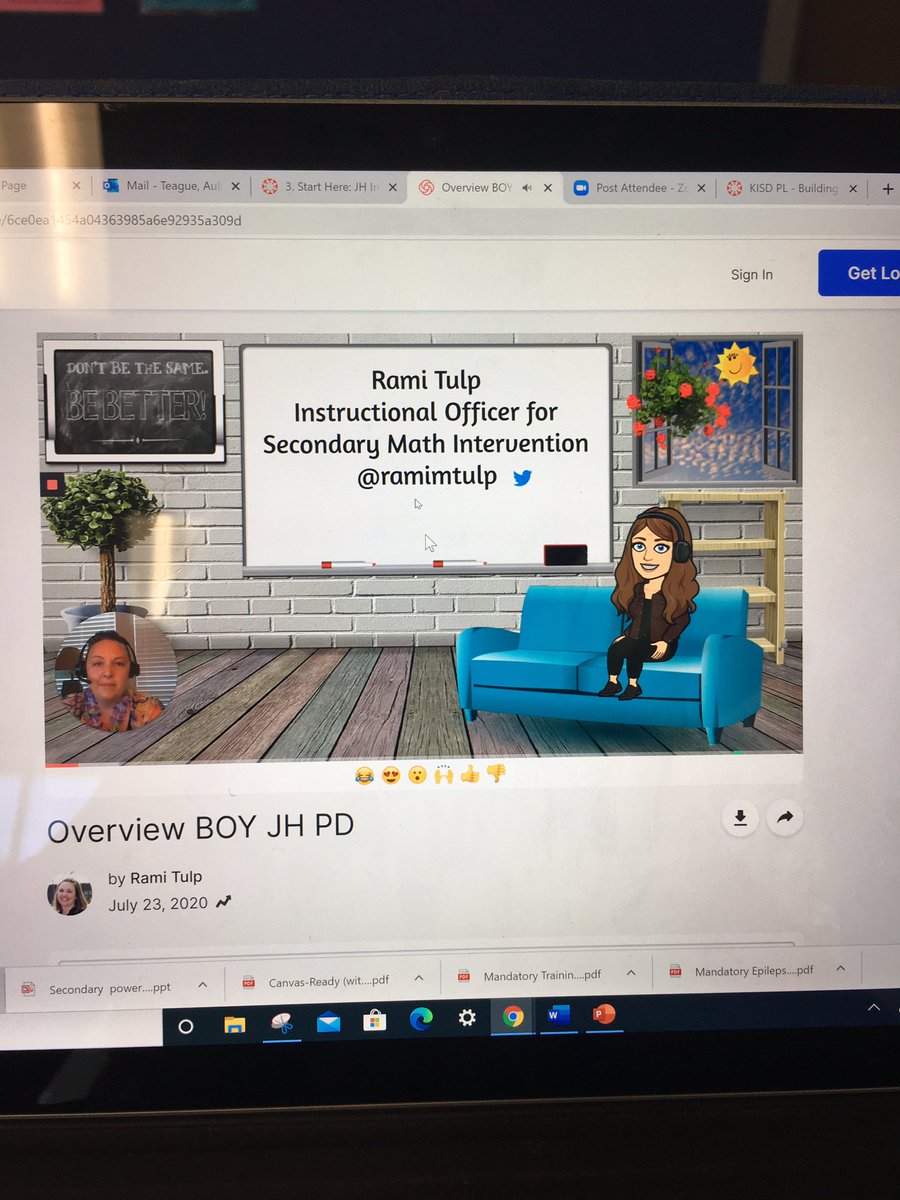Switch to Mail - Teague tab
This screenshot has height=1200, width=900.
170,186
